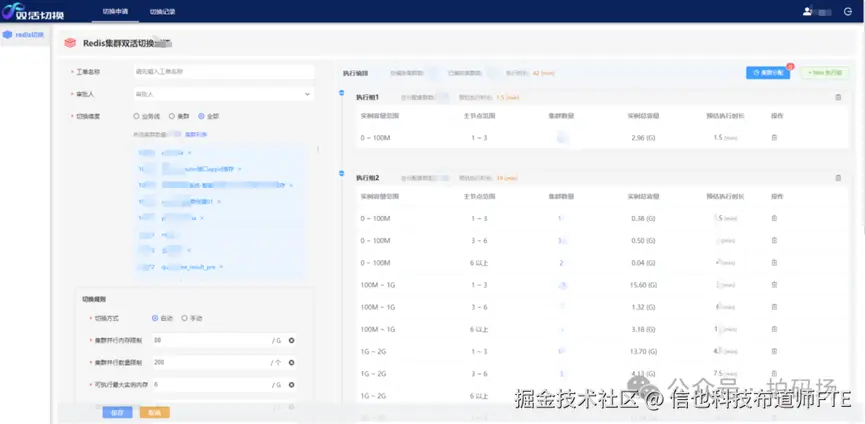The width and height of the screenshot is (865, 424).
Task: Open redis切换 in the left sidebar
Action: tap(26, 35)
